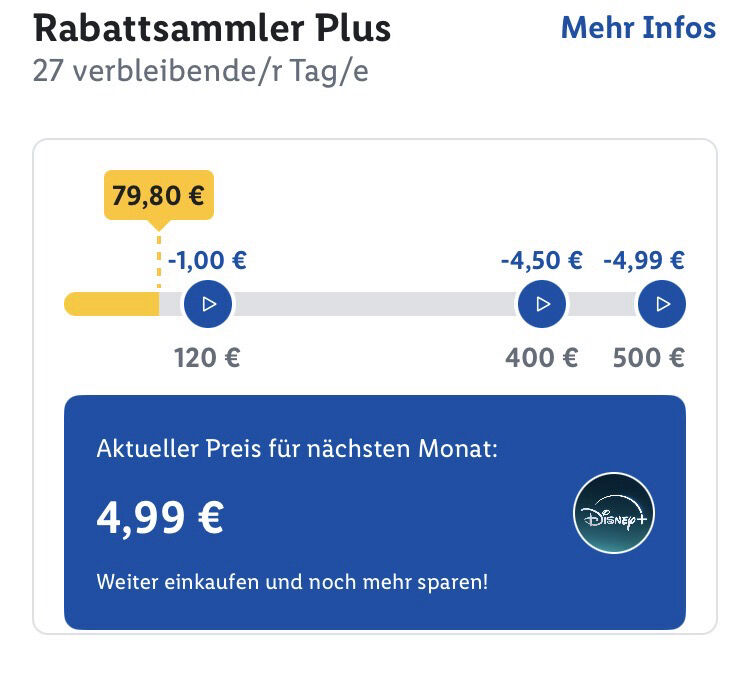Open the Mehr Infos link

(x=638, y=28)
